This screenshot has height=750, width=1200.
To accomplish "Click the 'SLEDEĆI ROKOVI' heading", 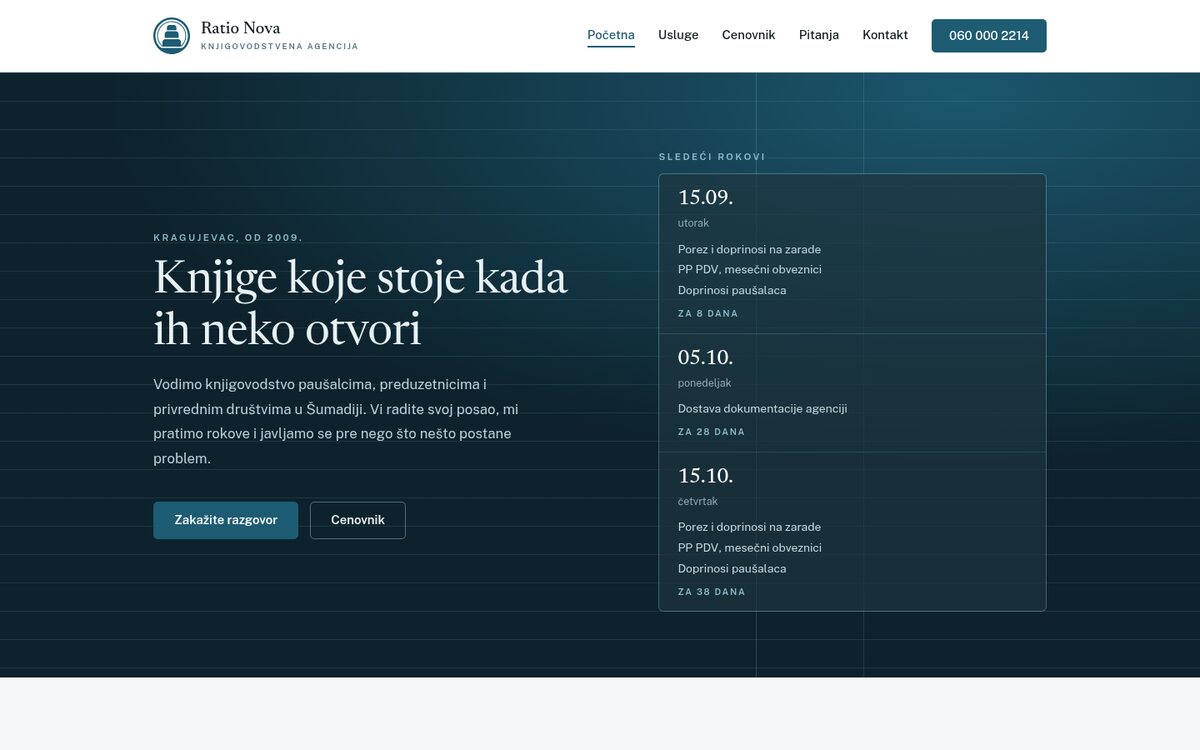I will [x=712, y=157].
